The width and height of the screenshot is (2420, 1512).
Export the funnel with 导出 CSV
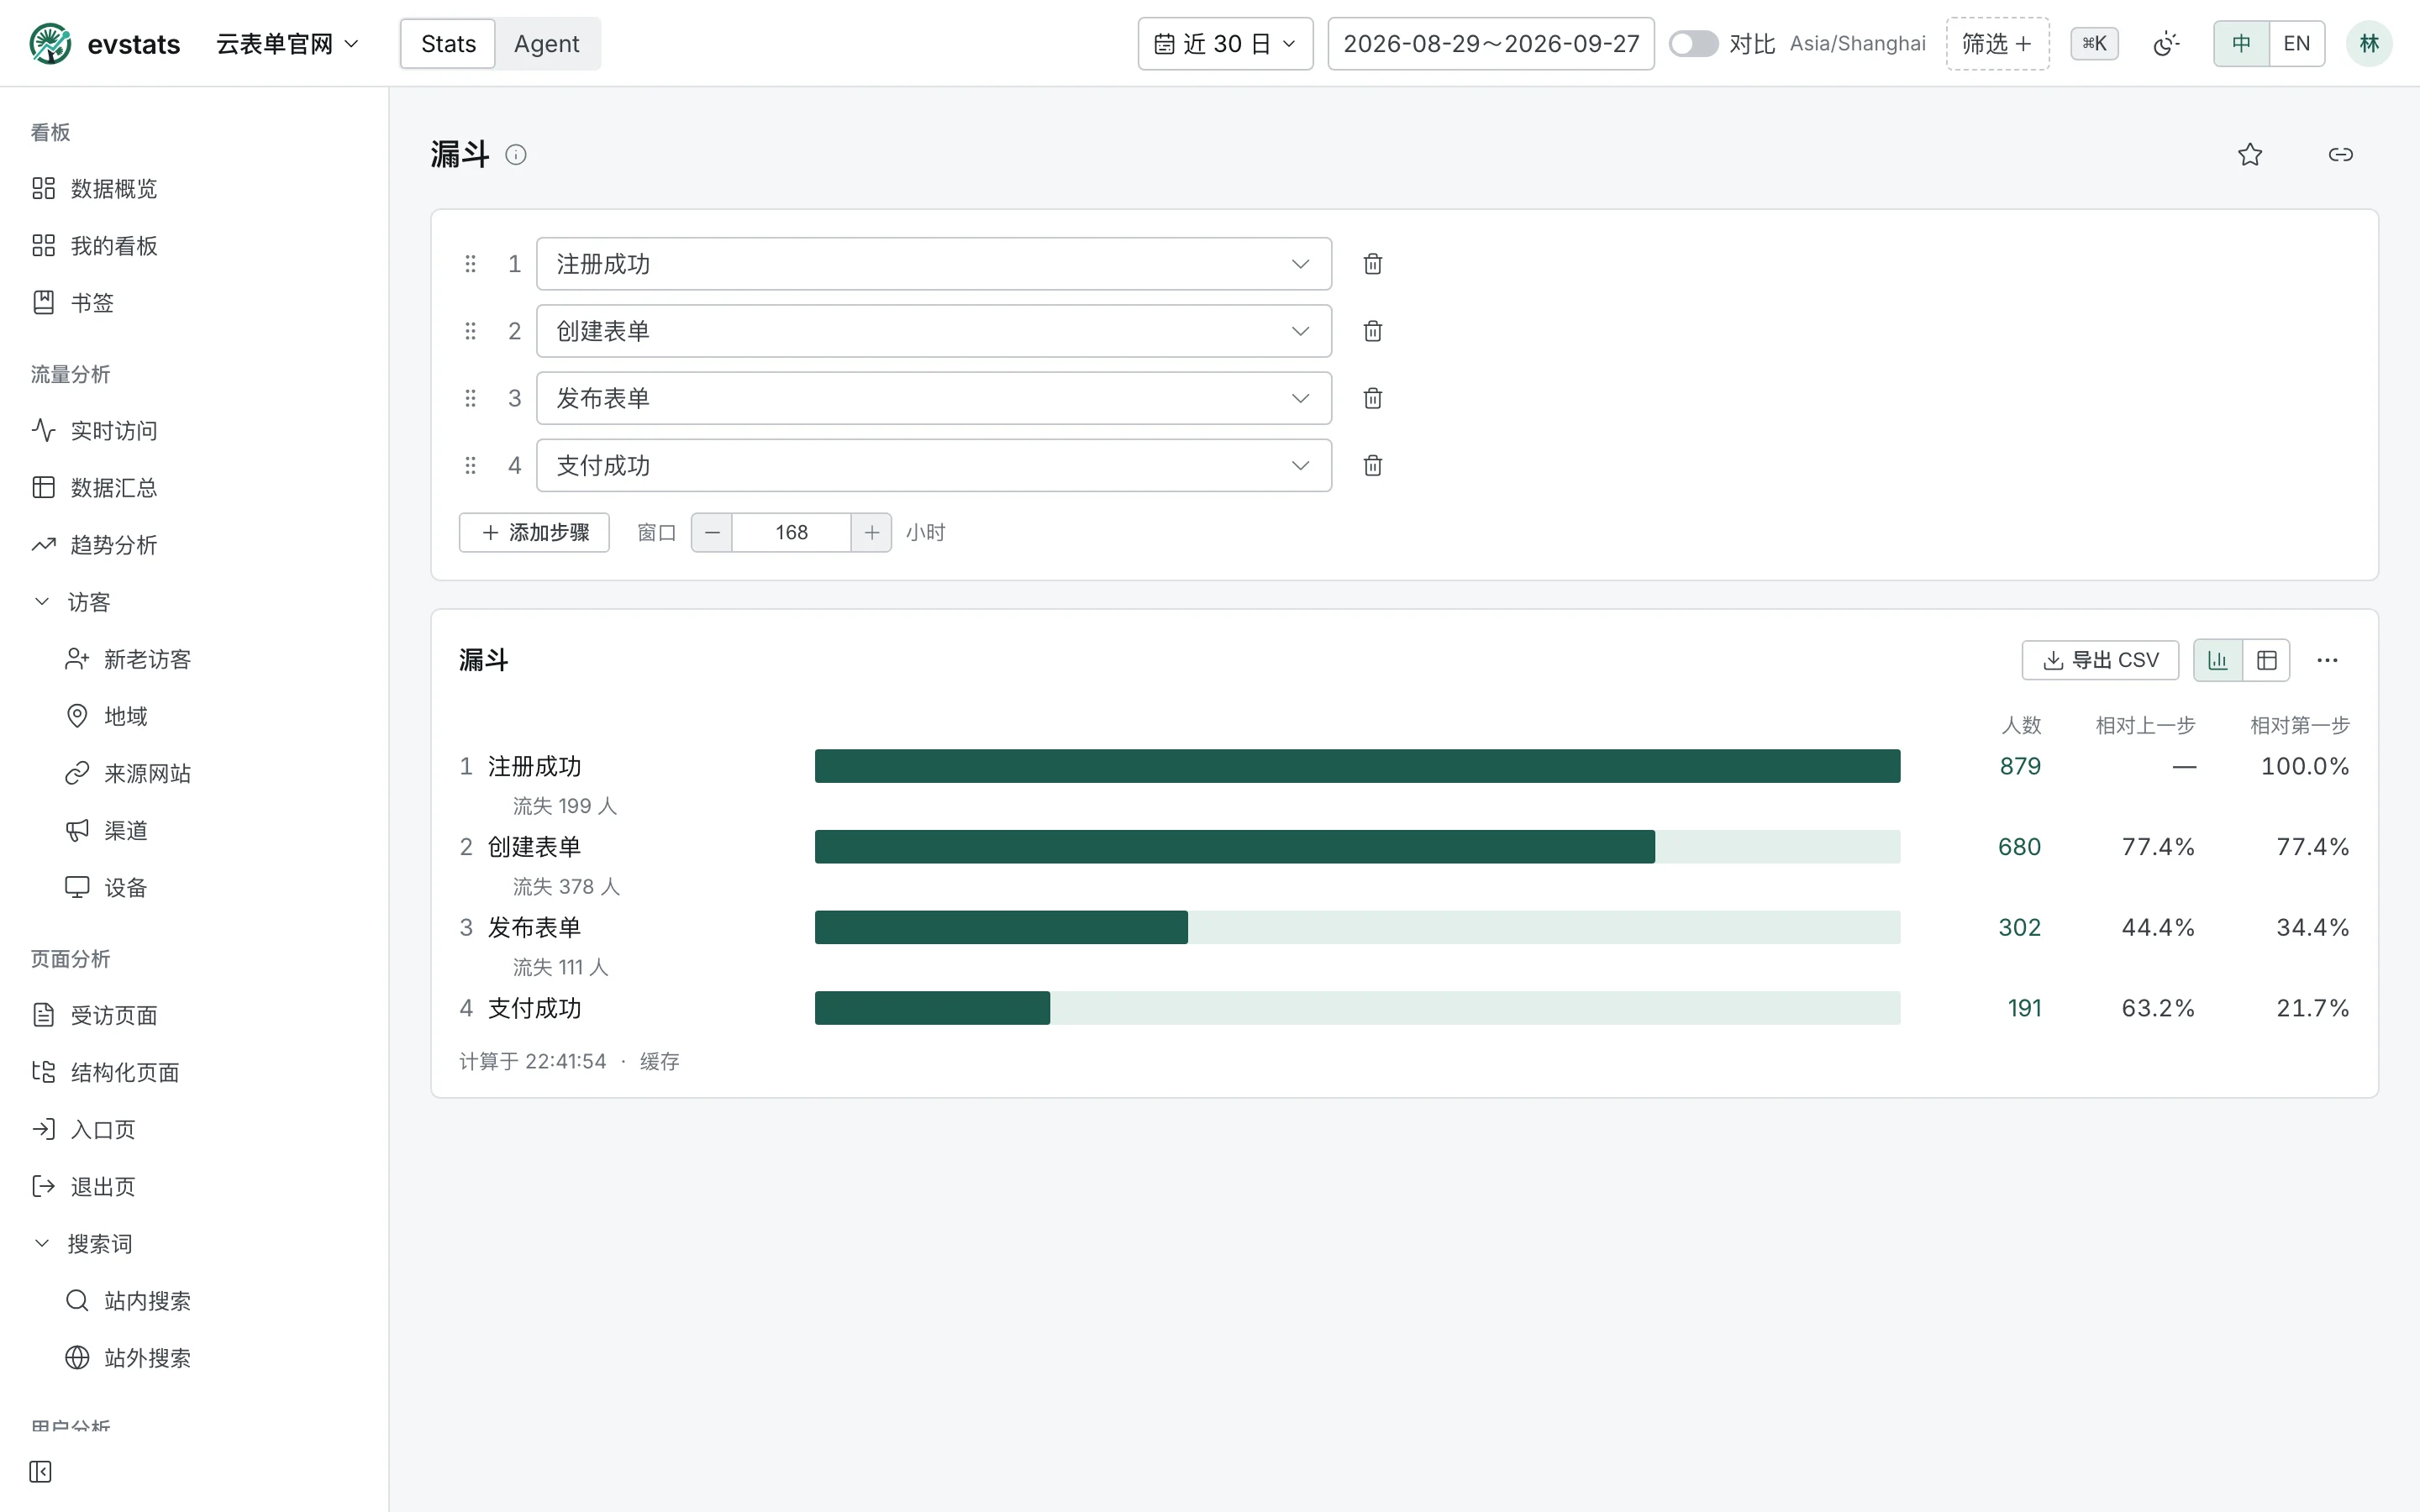click(x=2100, y=660)
